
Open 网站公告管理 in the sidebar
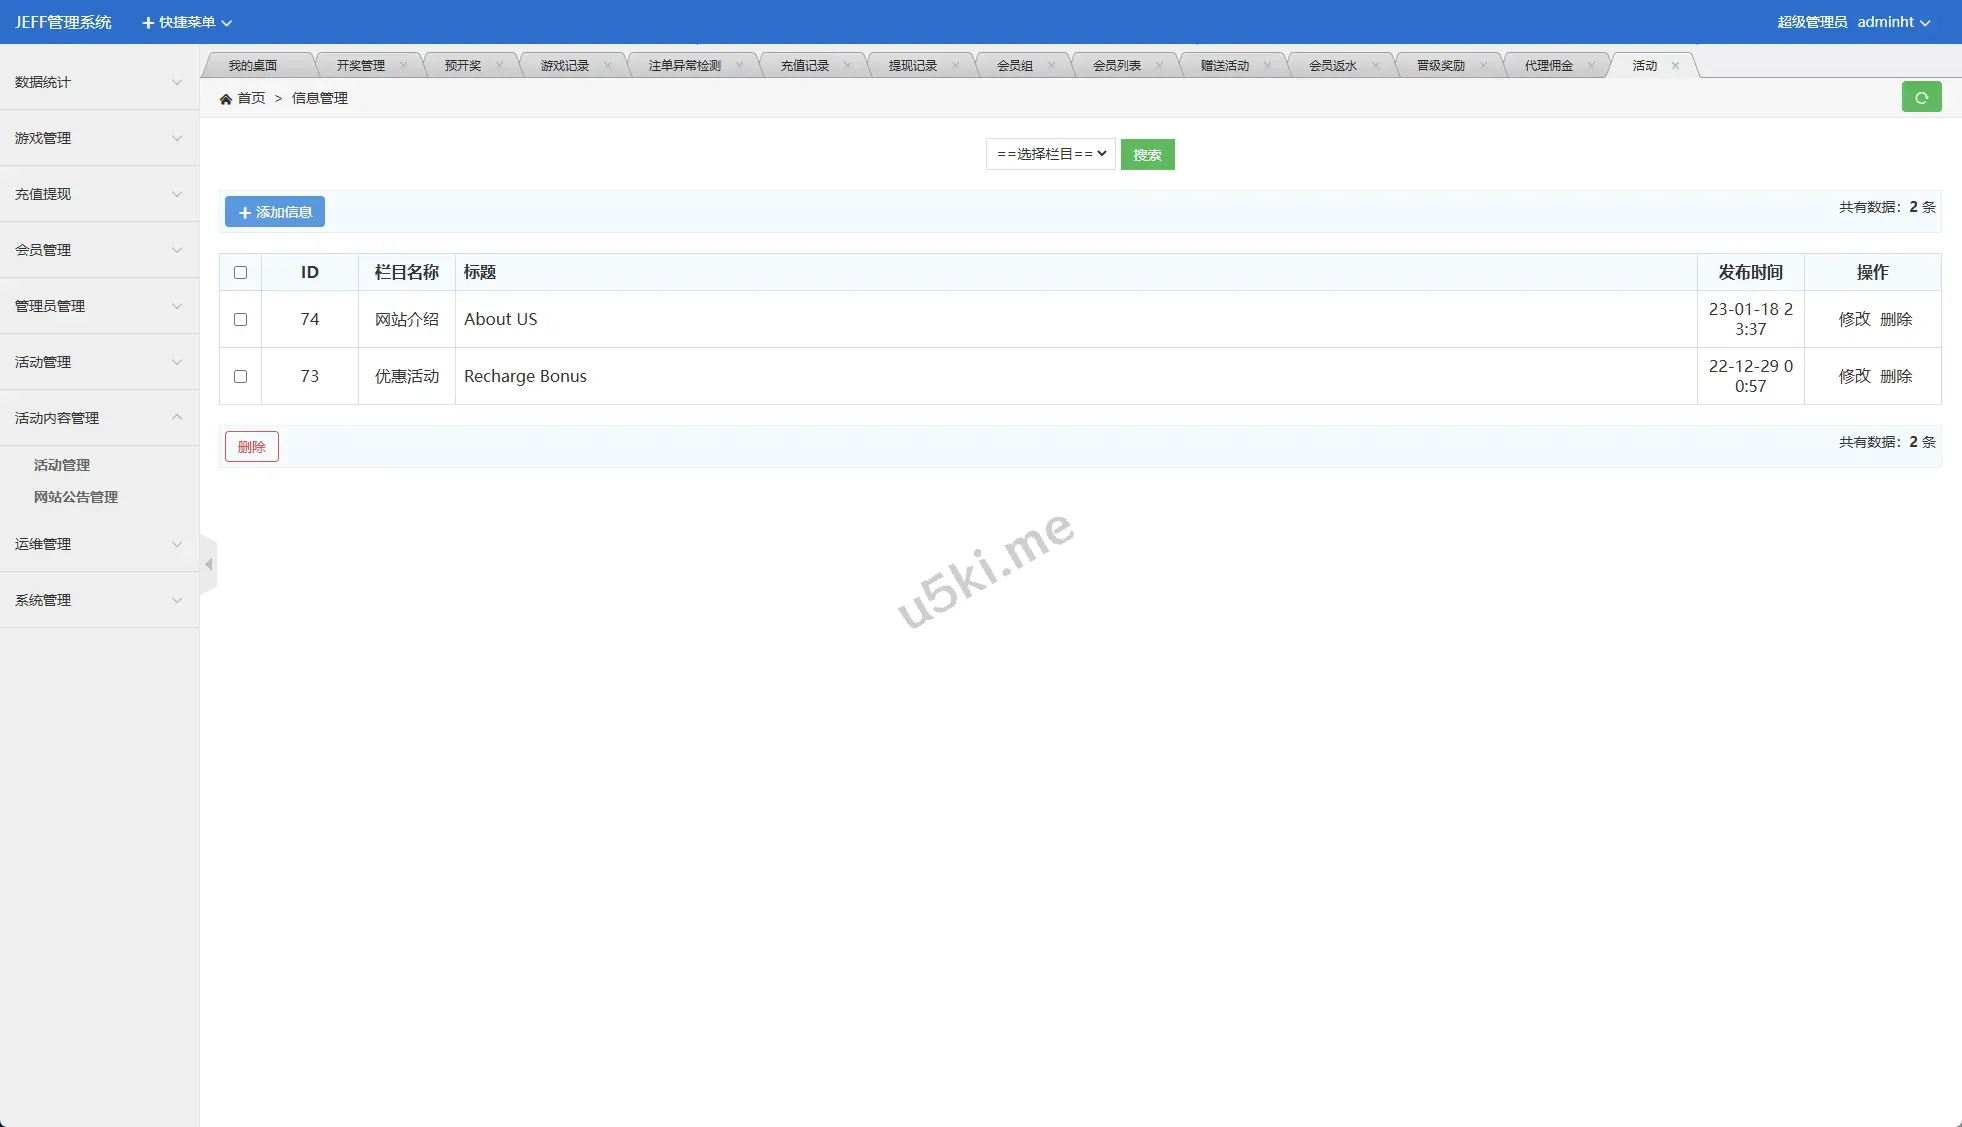[x=76, y=497]
